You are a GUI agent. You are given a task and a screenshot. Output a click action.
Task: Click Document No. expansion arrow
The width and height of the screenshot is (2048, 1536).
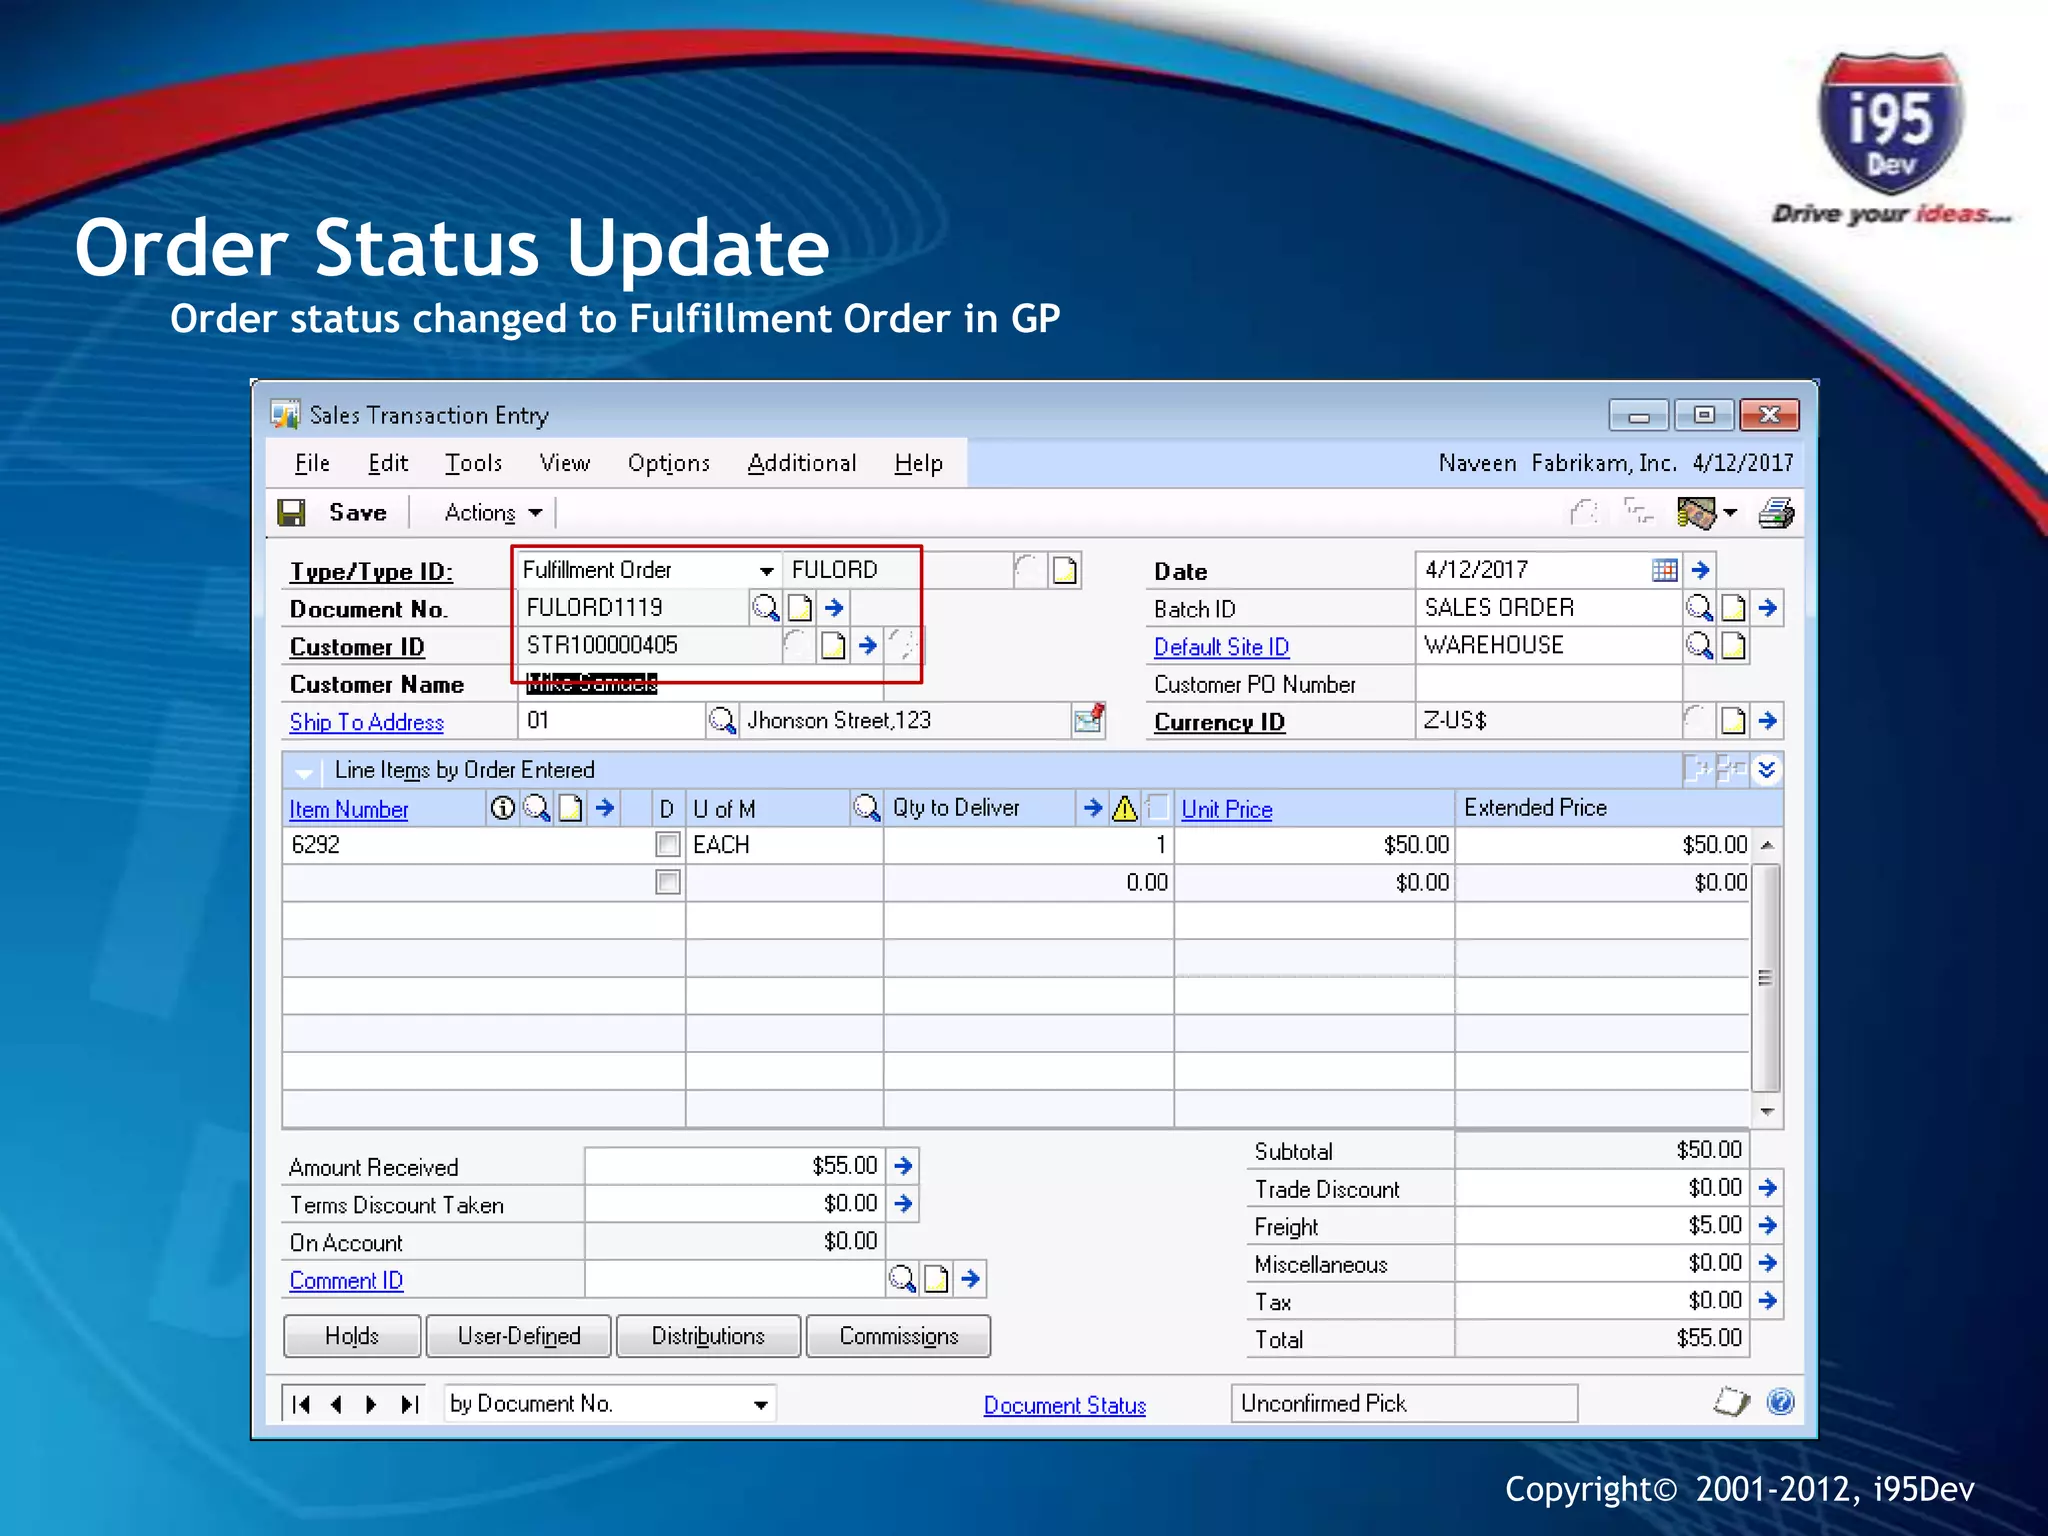(x=834, y=607)
